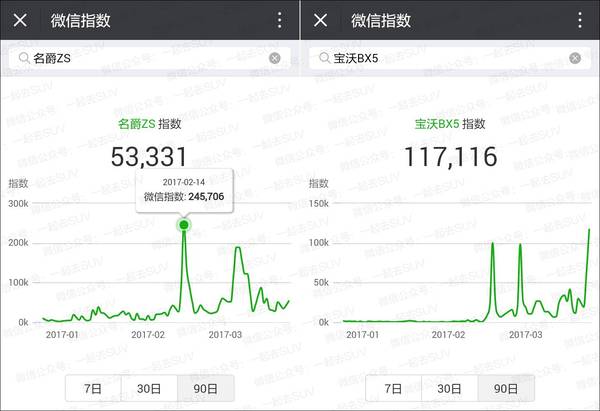Tap search magnifier icon beside 名爵ZS
Viewport: 600px width, 411px height.
click(24, 58)
